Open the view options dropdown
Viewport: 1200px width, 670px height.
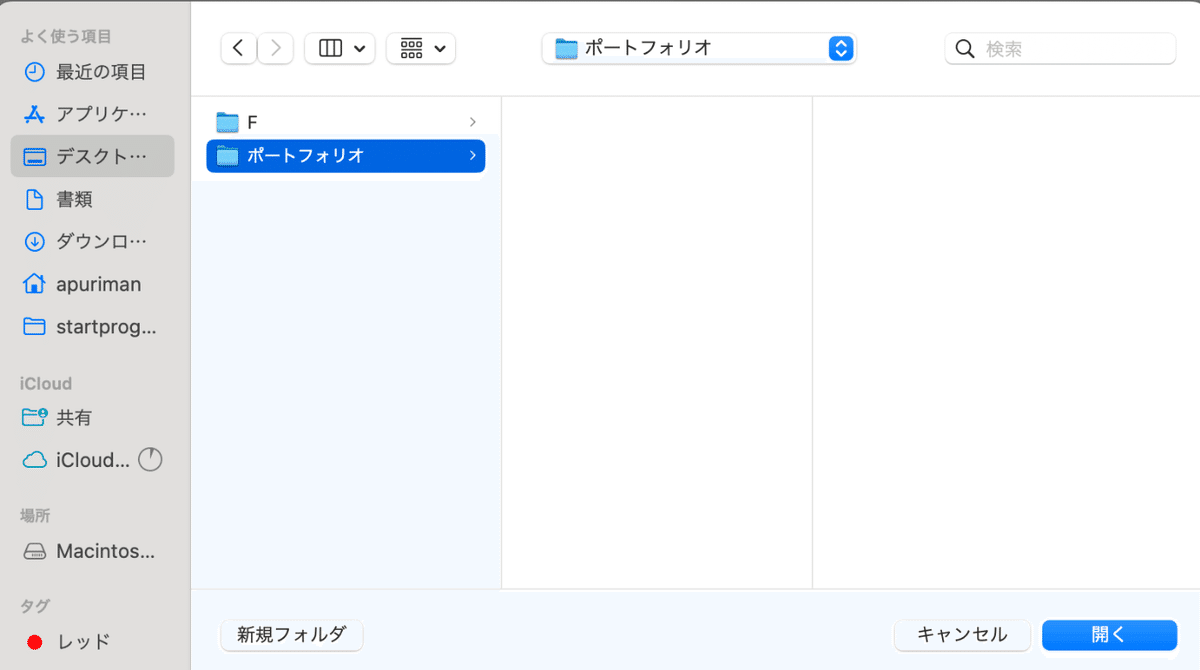click(x=339, y=47)
